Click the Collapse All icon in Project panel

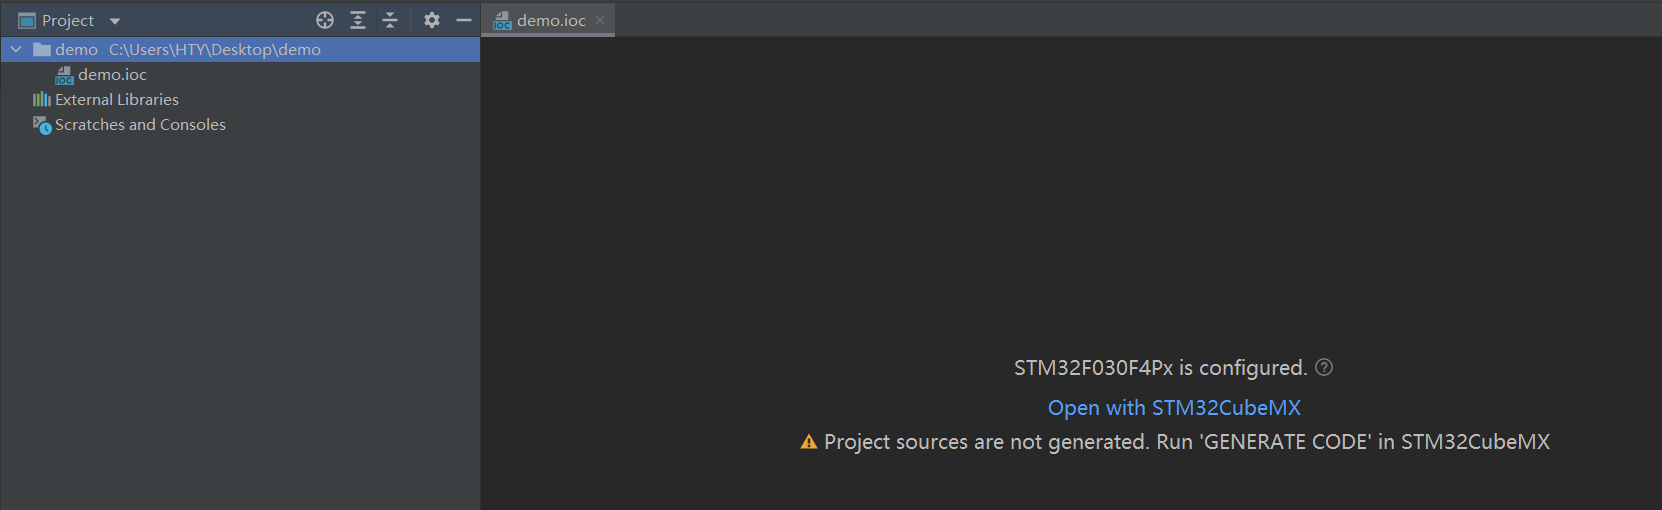click(390, 20)
